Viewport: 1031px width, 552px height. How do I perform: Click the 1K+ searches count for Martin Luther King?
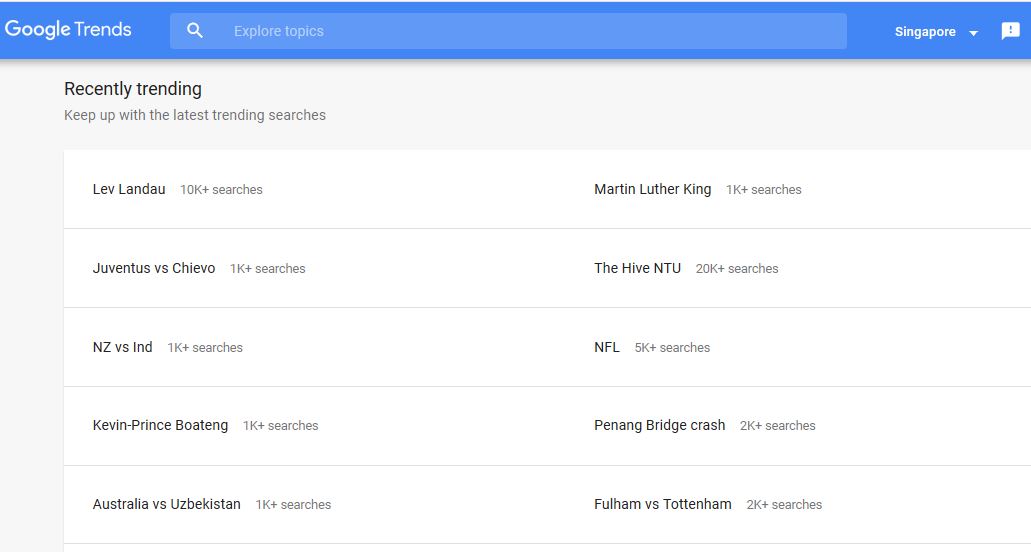(763, 190)
